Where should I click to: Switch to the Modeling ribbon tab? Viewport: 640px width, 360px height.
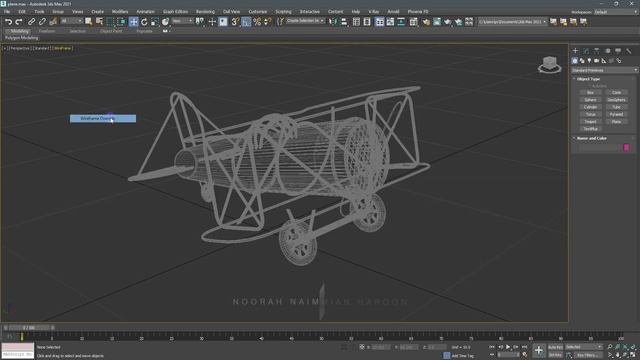(19, 31)
